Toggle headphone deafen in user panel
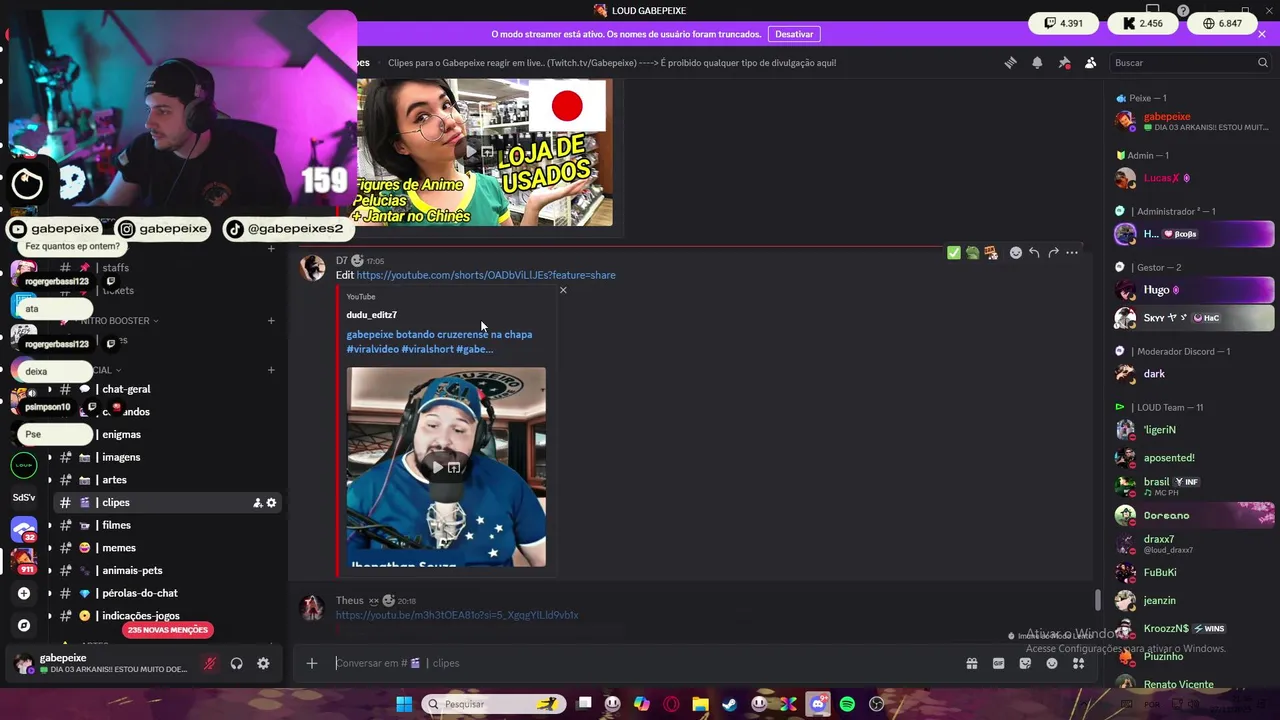 click(237, 663)
